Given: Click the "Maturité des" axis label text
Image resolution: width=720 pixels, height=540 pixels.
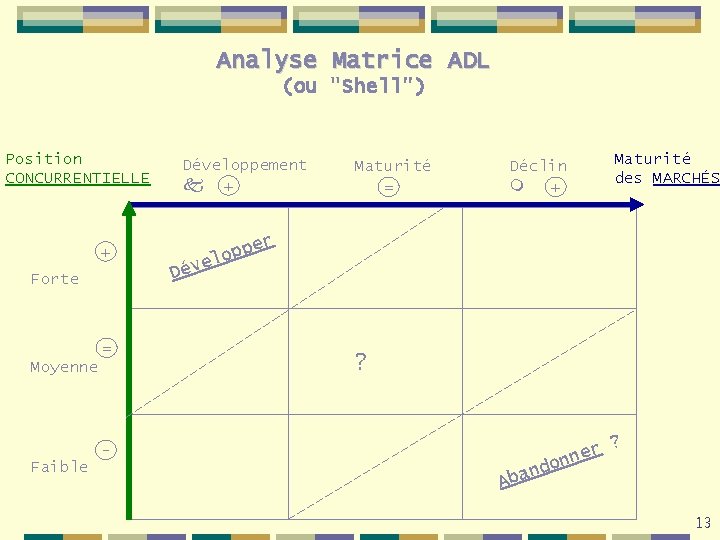Looking at the screenshot, I should tap(652, 168).
